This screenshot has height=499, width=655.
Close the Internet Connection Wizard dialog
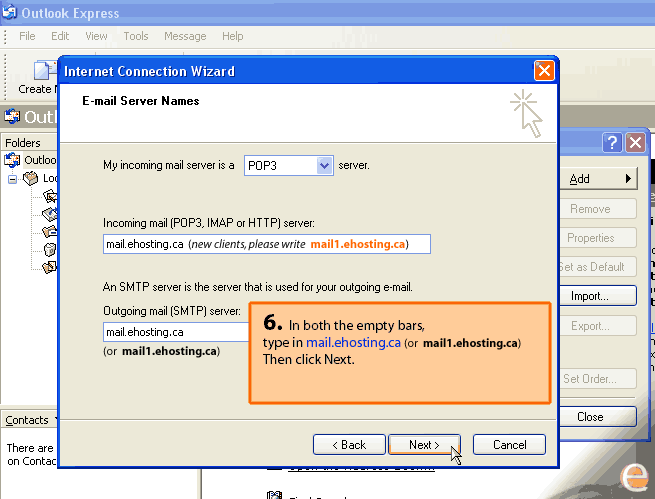click(544, 71)
